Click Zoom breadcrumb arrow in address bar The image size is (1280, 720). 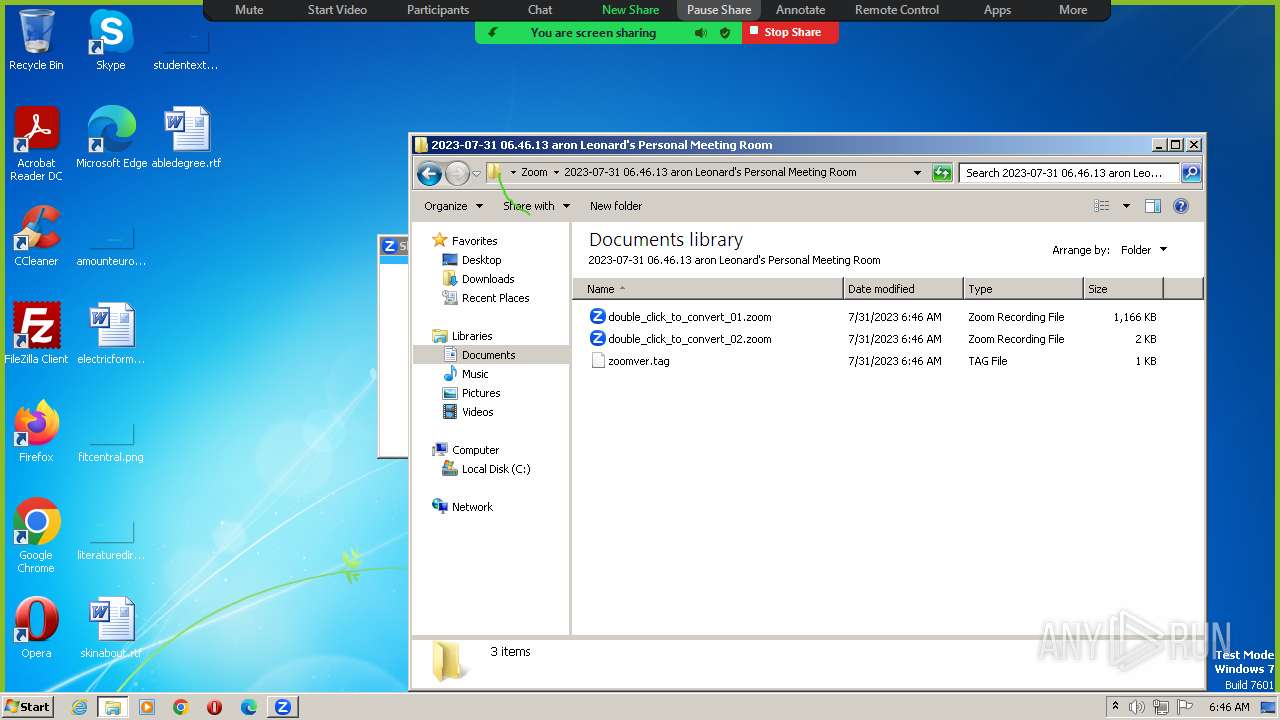(x=556, y=173)
